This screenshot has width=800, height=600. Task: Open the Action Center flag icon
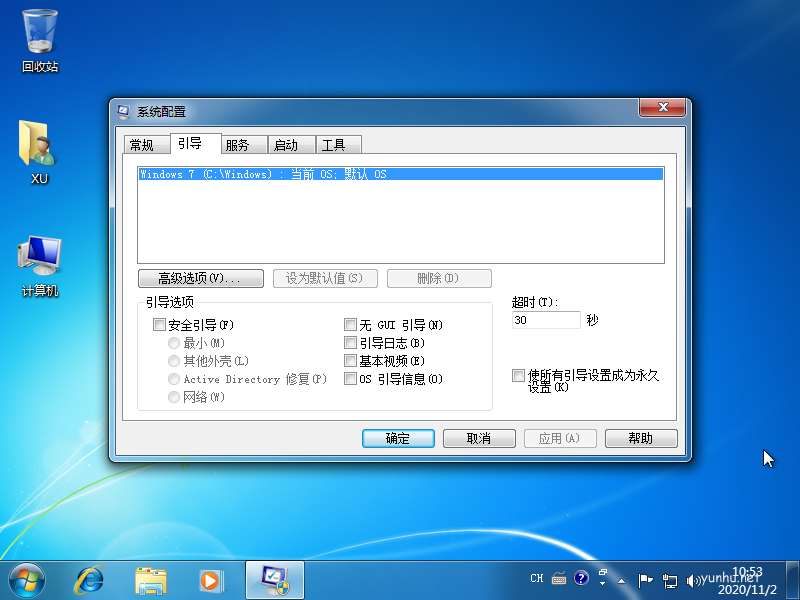pyautogui.click(x=645, y=578)
